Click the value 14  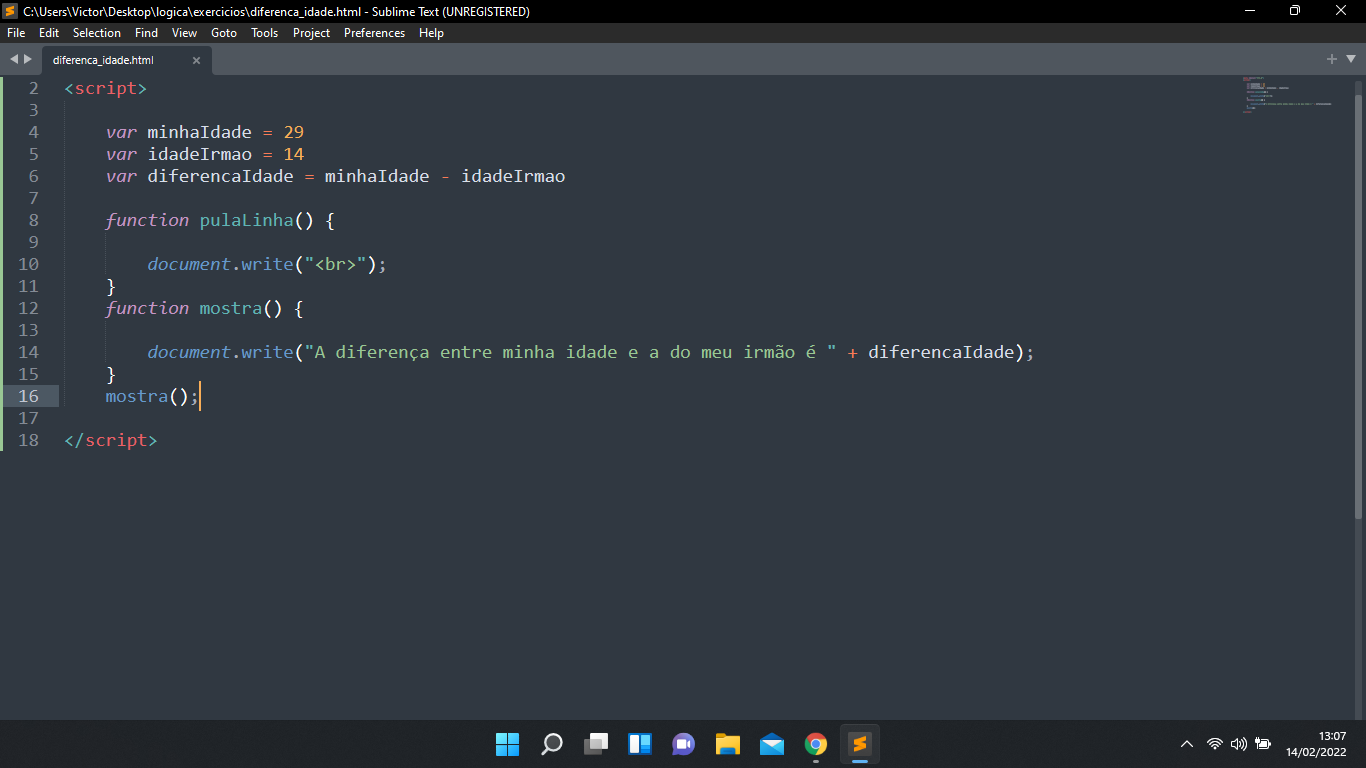294,154
